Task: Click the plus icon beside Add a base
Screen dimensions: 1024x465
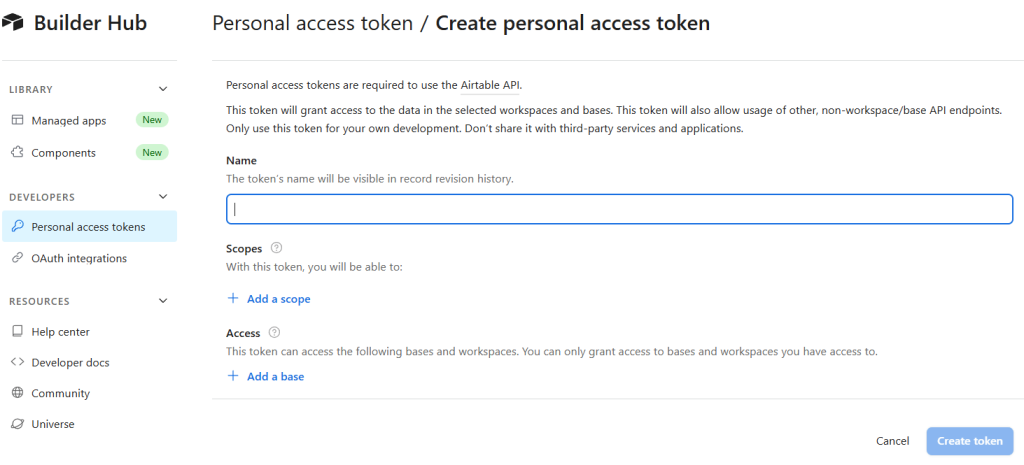Action: pos(232,376)
